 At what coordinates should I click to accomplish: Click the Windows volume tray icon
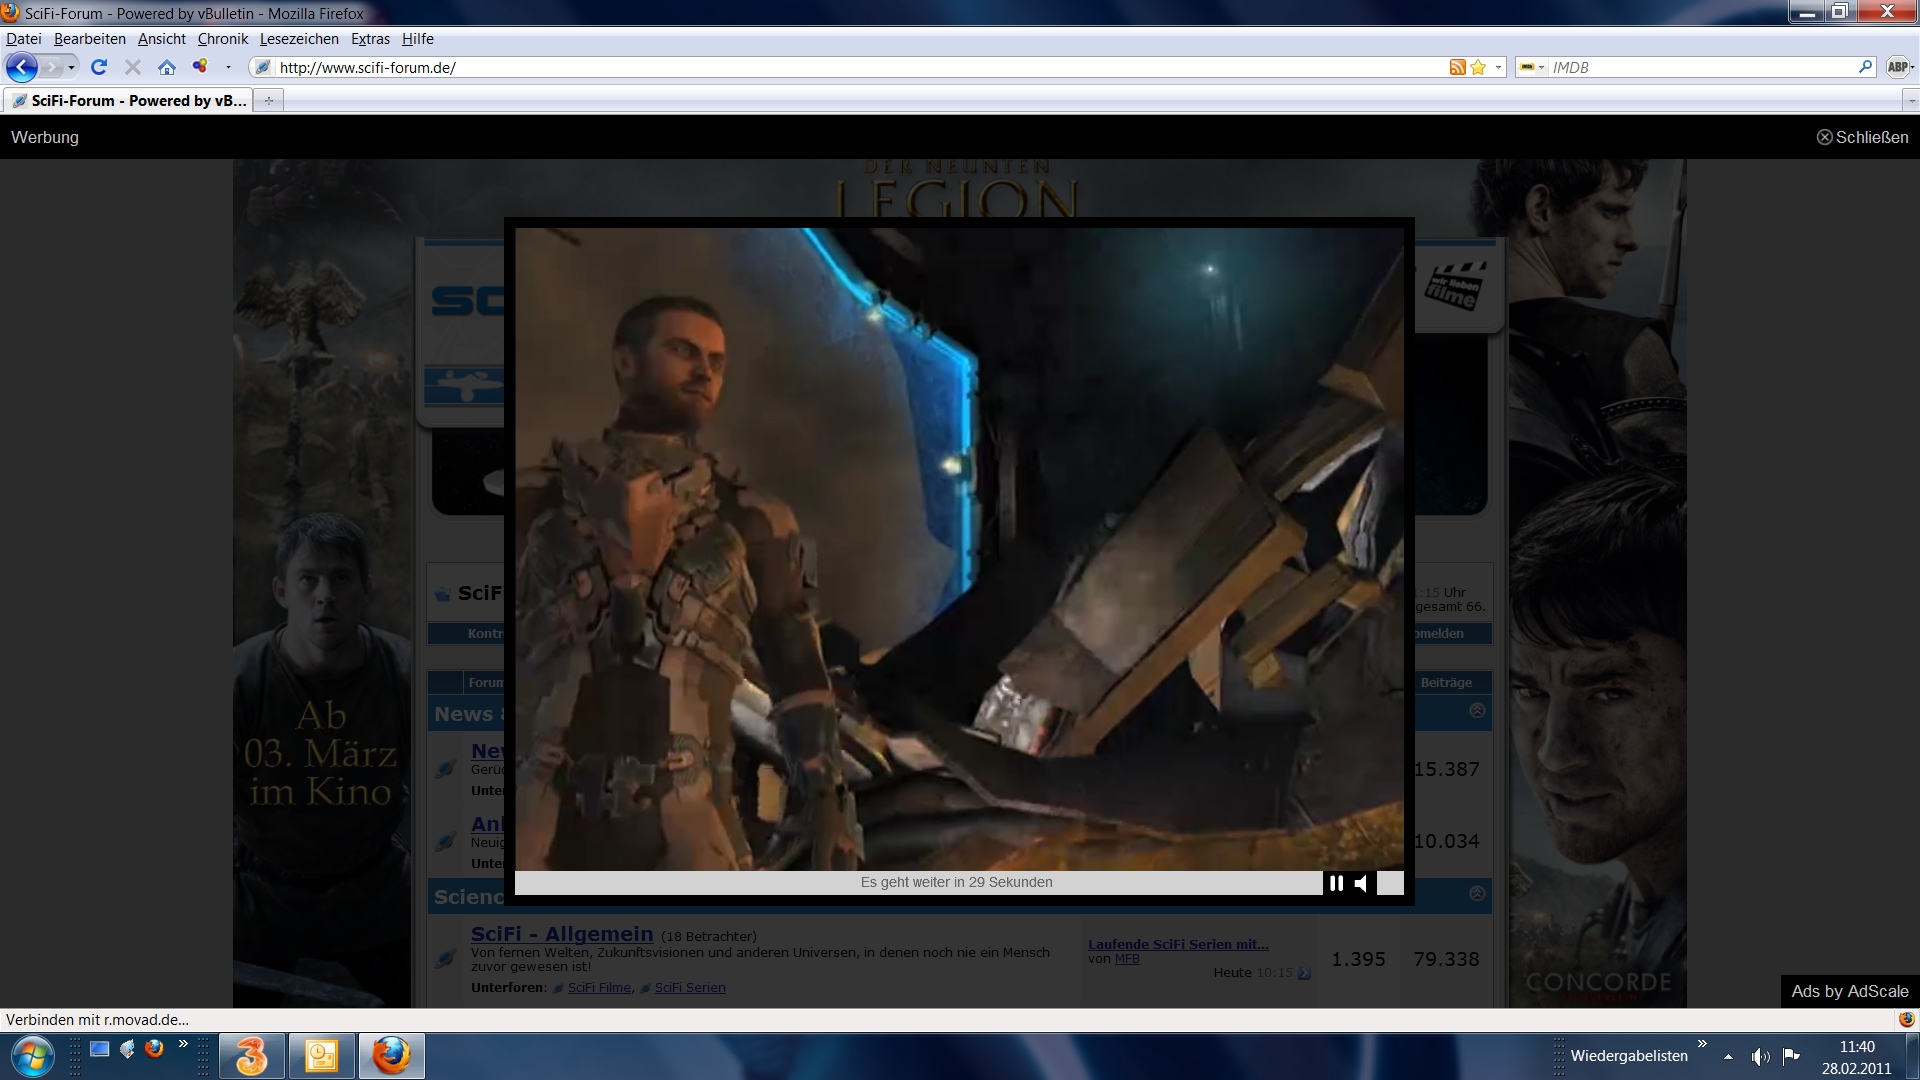coord(1760,1056)
